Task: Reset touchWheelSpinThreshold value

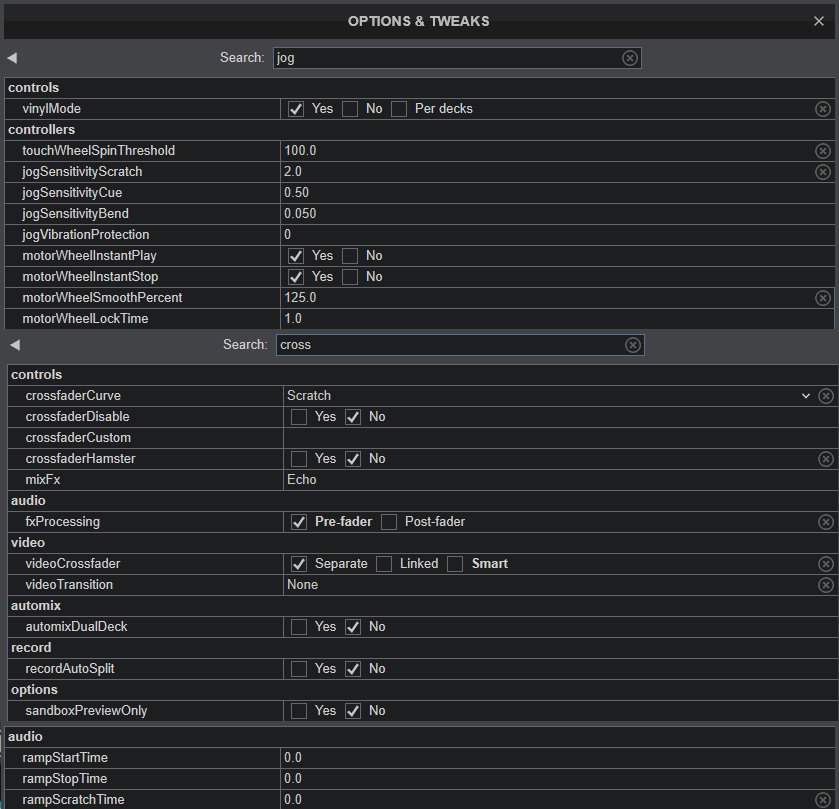Action: [x=823, y=151]
